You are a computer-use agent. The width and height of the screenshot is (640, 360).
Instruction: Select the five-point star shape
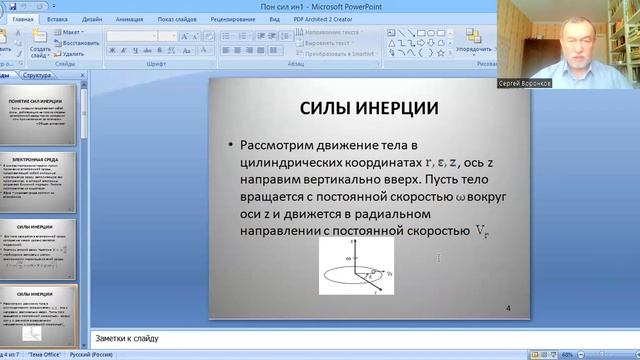(x=441, y=53)
